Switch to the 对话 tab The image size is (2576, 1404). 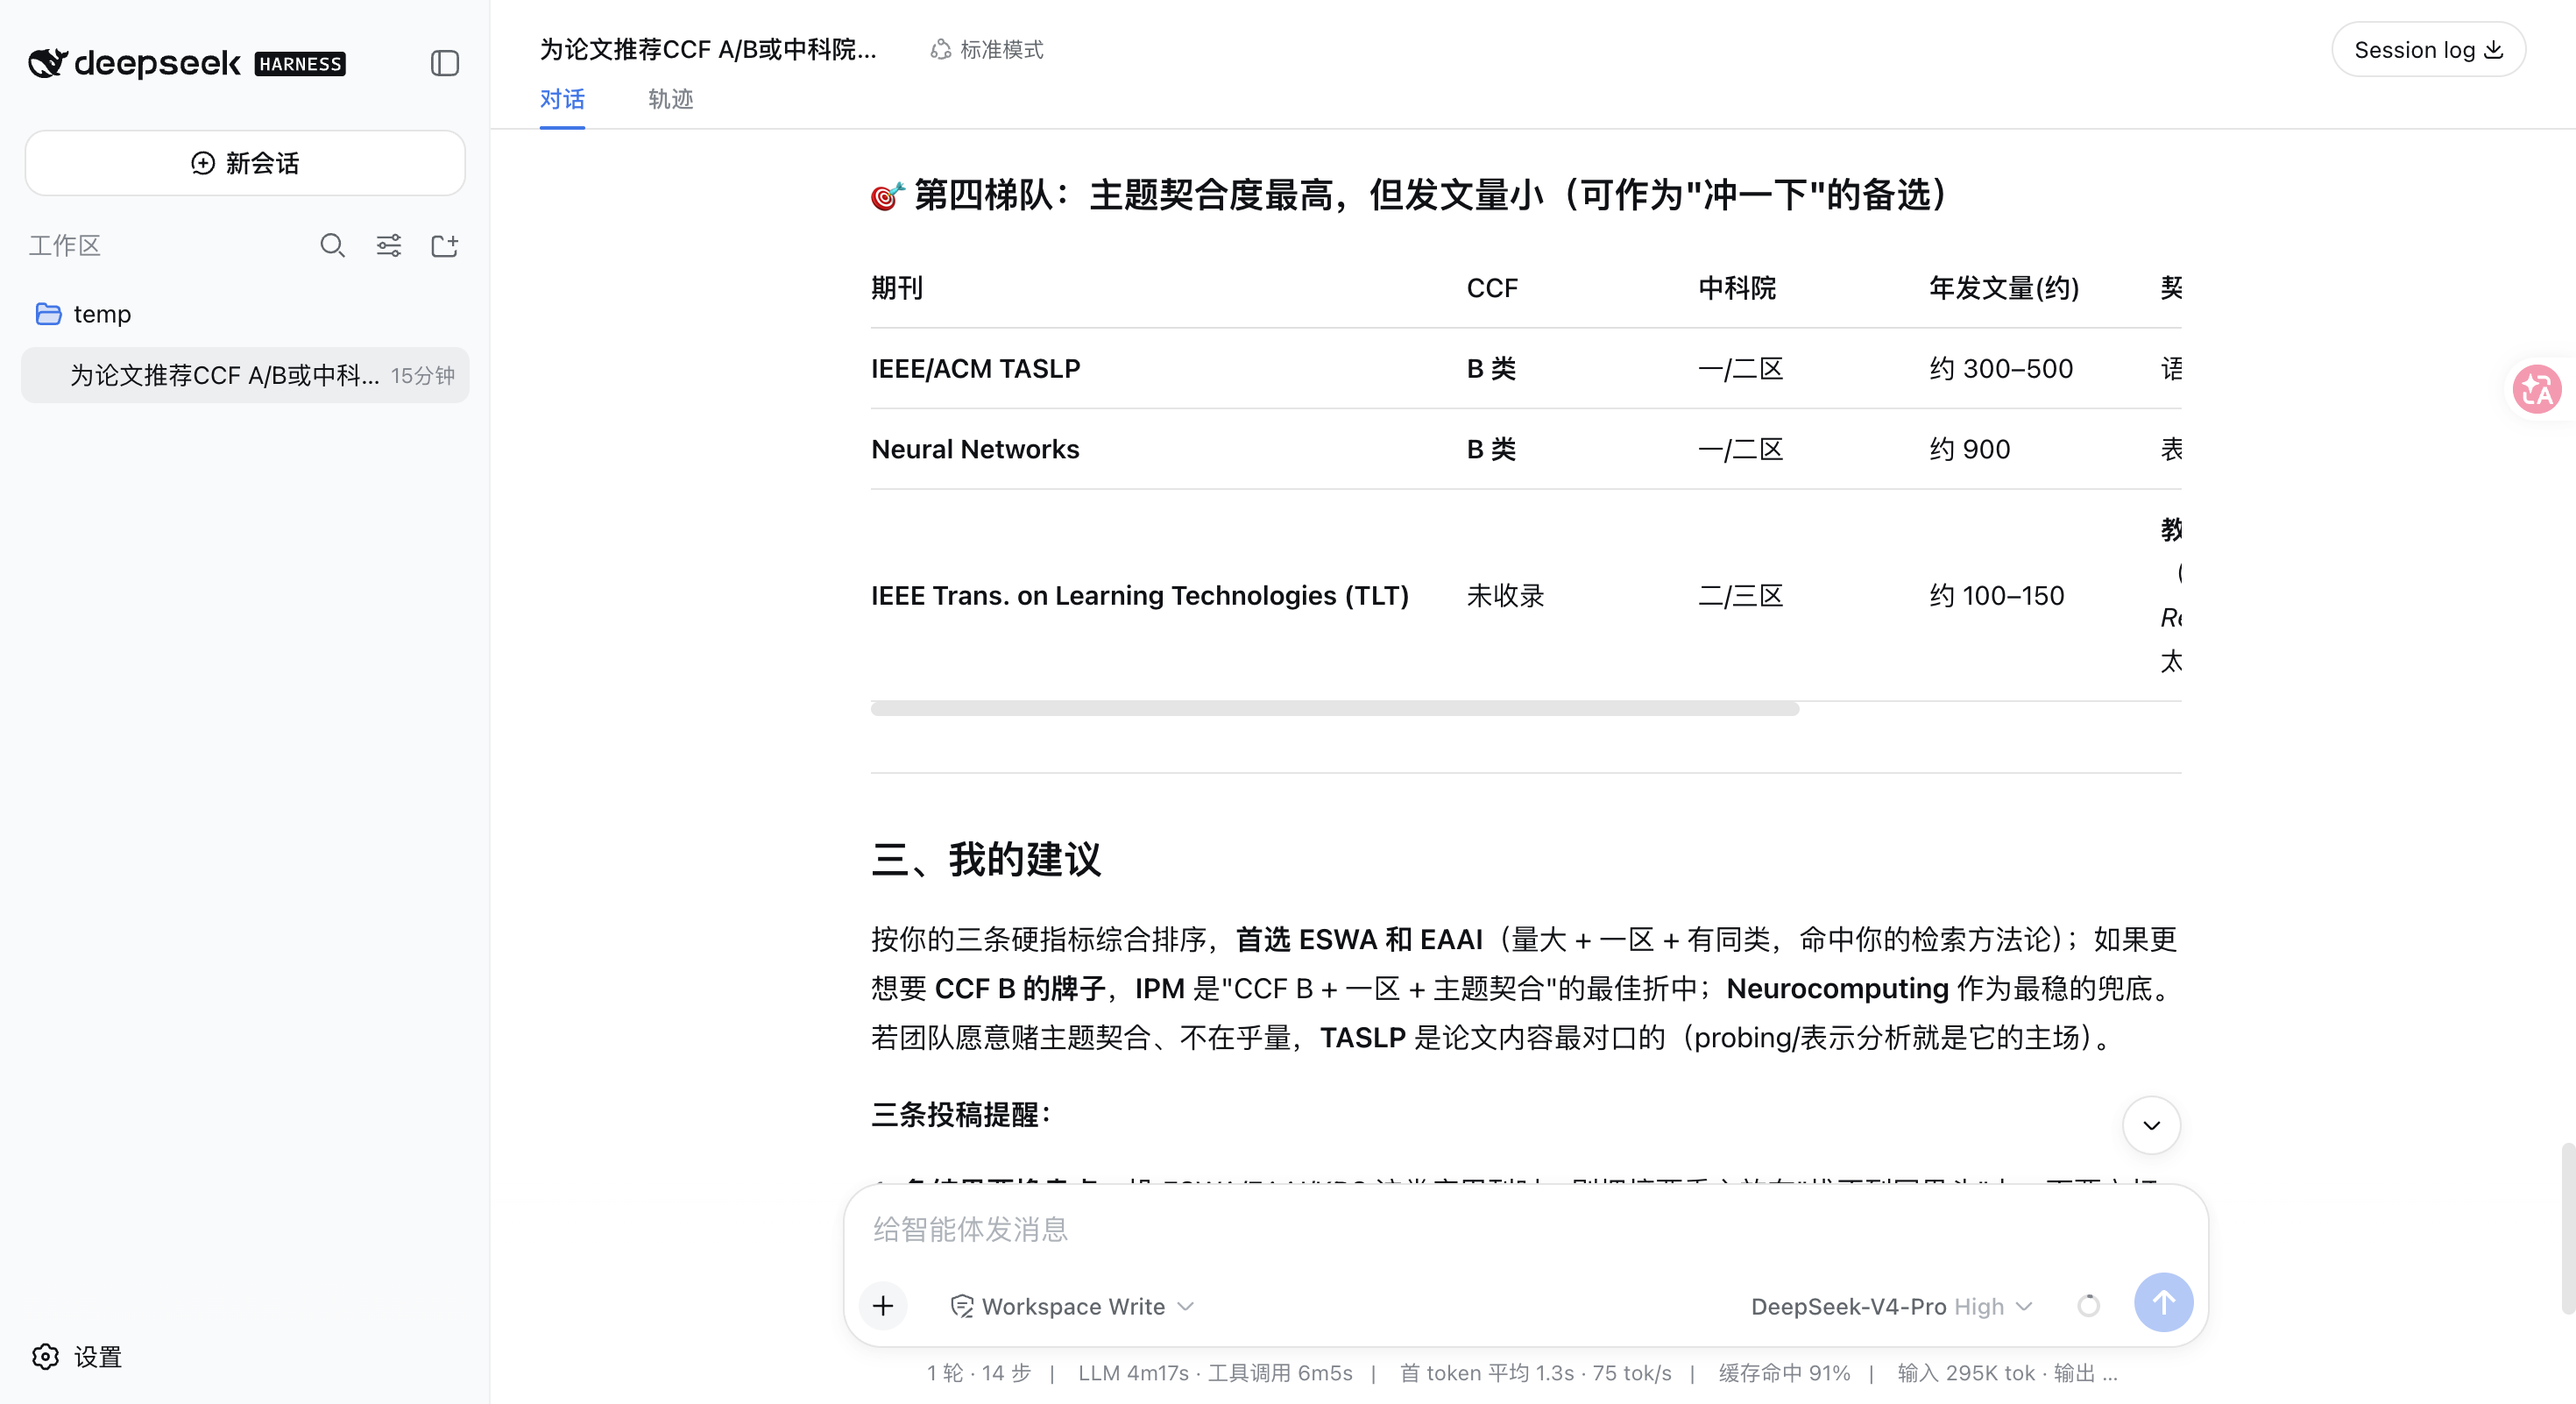(562, 99)
